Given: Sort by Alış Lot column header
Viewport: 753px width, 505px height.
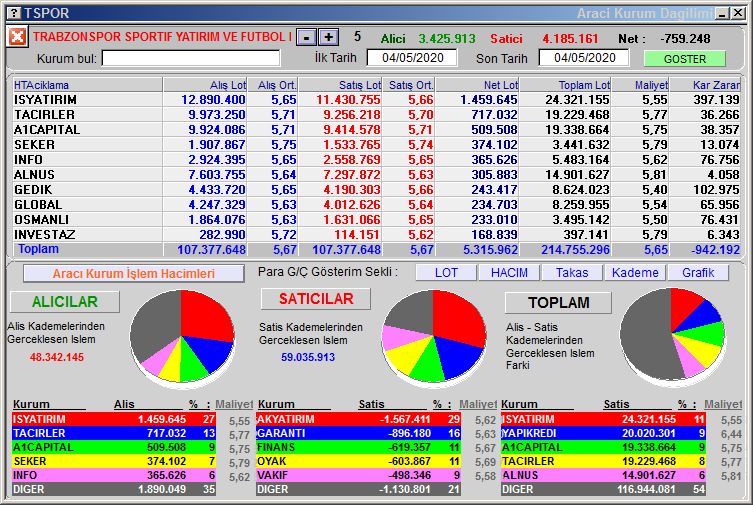Looking at the screenshot, I should 205,85.
